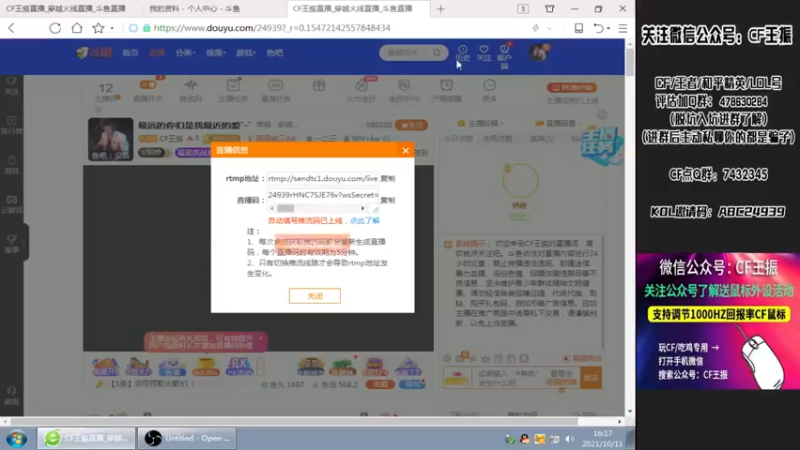The image size is (800, 450).
Task: Click the volume speaker tray icon
Action: (x=570, y=439)
